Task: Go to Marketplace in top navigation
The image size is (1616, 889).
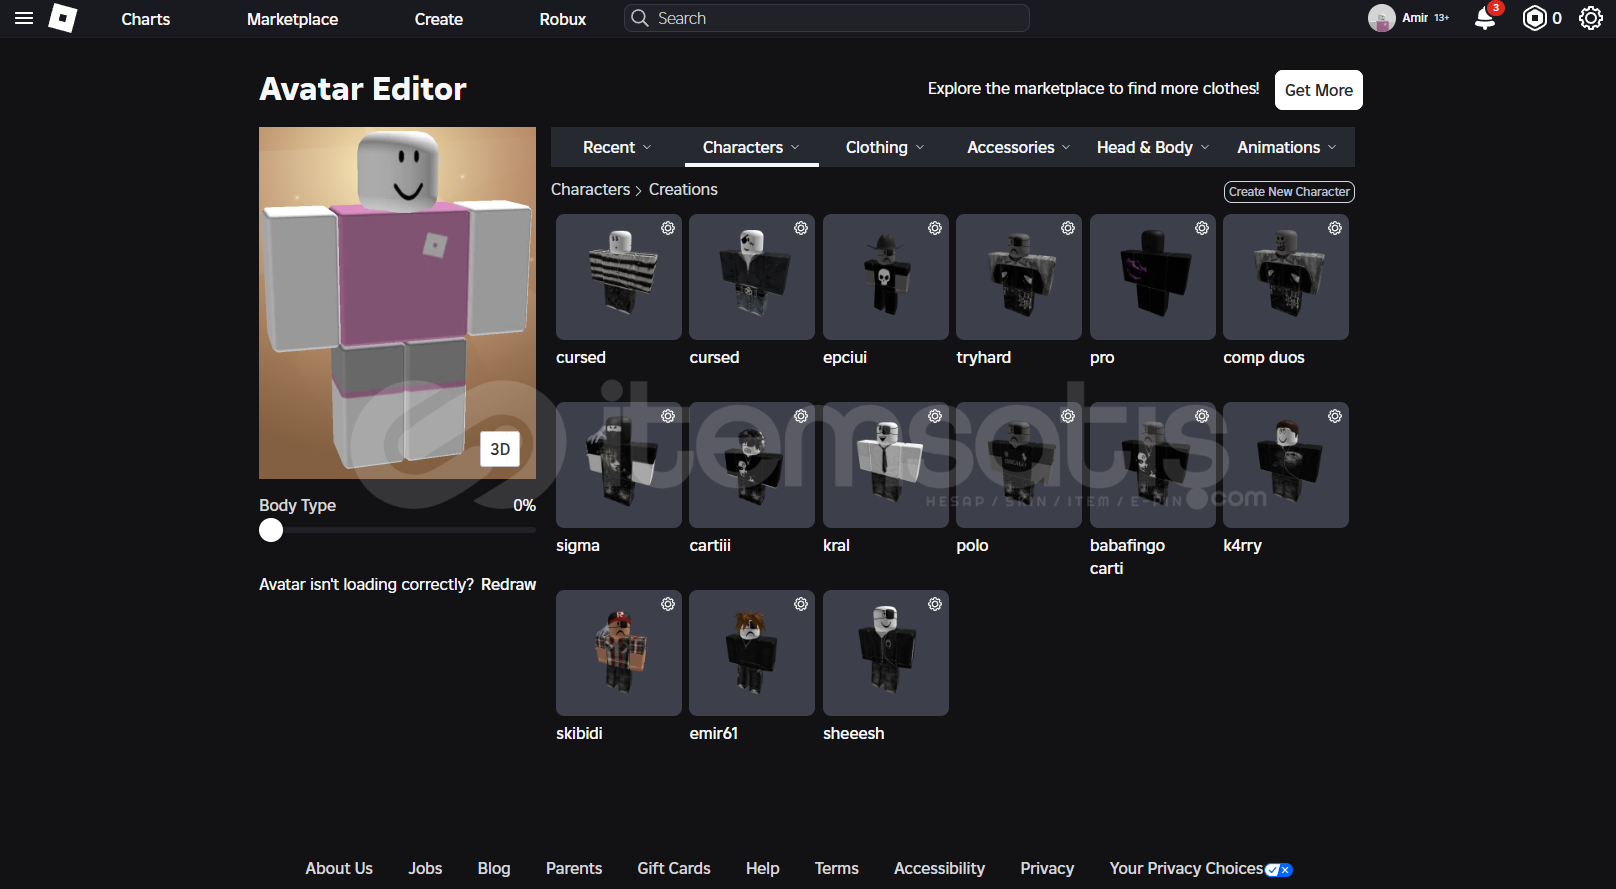Action: [293, 19]
